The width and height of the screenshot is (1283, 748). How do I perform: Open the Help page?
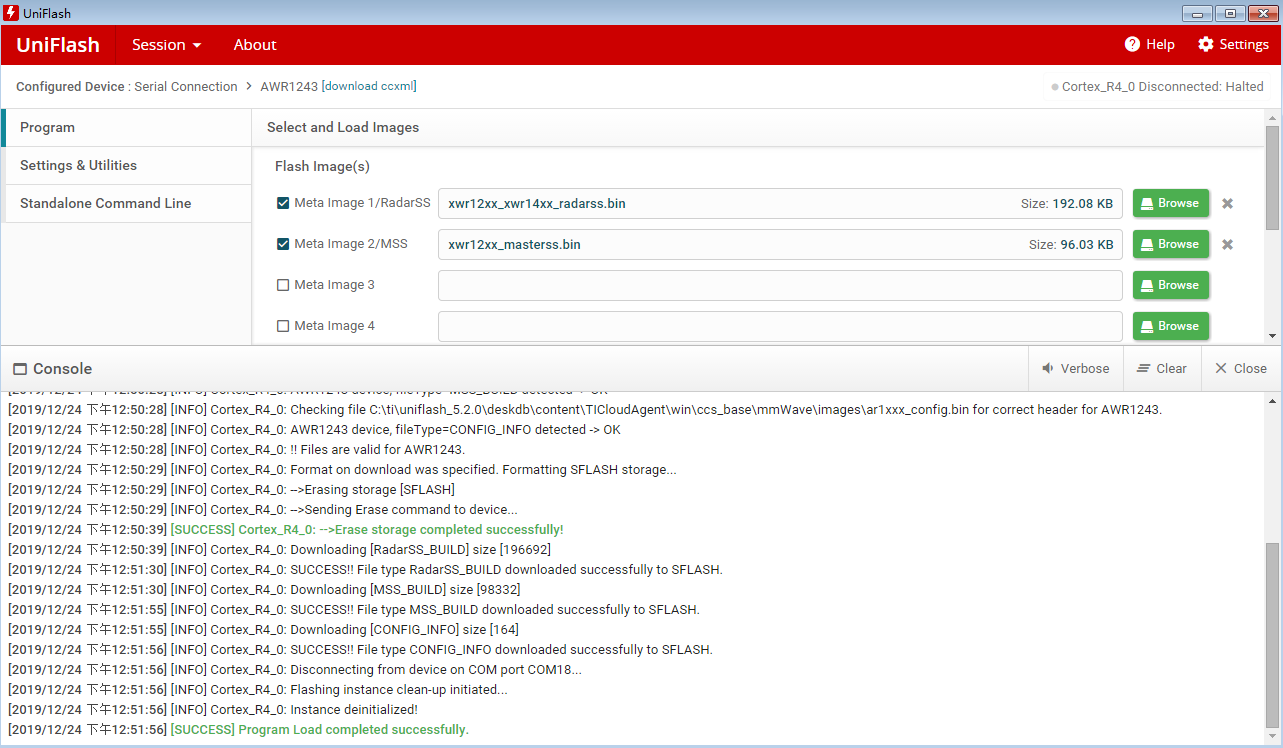pos(1149,44)
